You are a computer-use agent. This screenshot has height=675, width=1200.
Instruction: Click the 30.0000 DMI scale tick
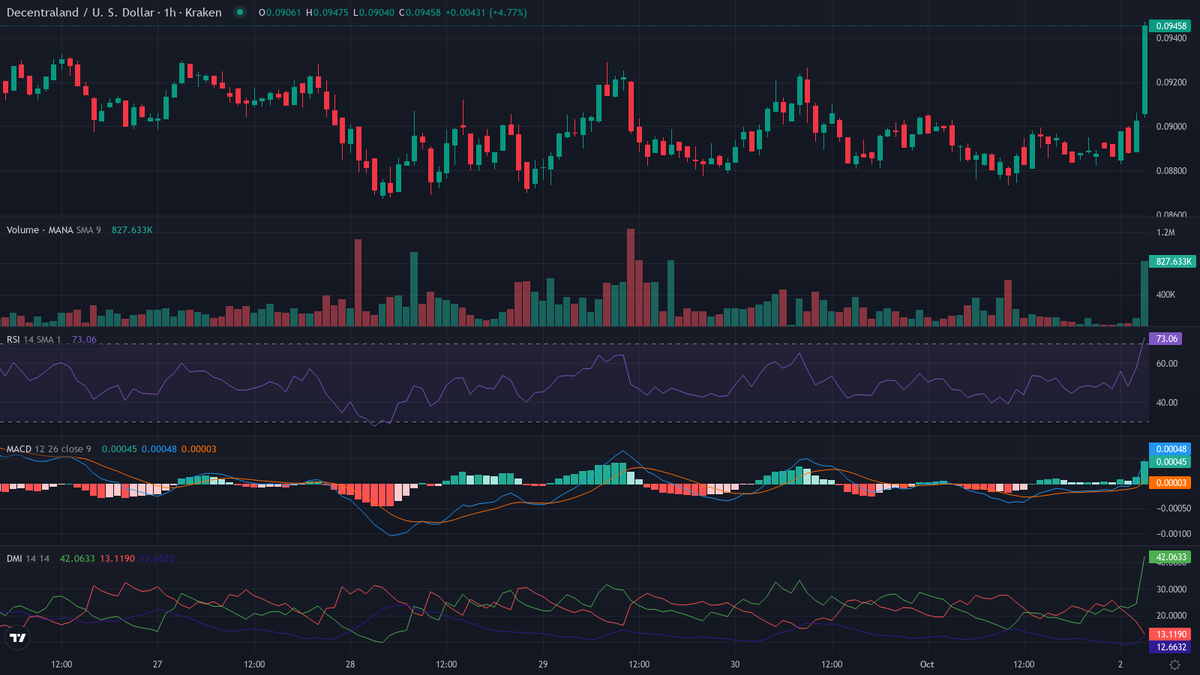click(1171, 590)
